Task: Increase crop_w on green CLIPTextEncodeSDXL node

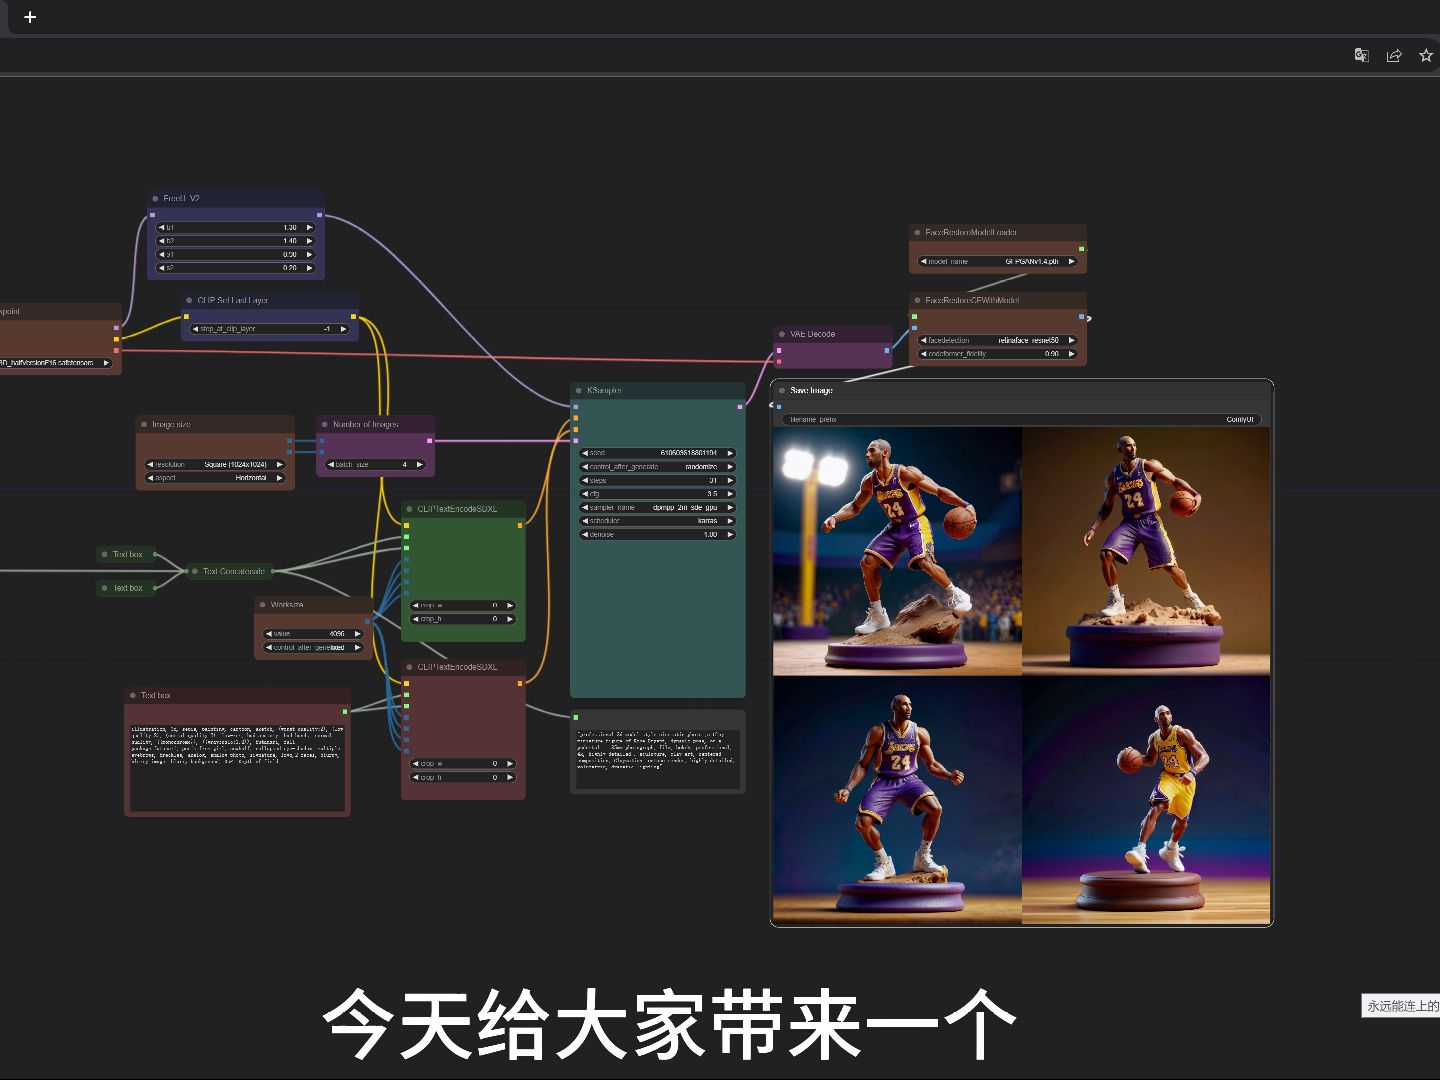Action: pos(510,605)
